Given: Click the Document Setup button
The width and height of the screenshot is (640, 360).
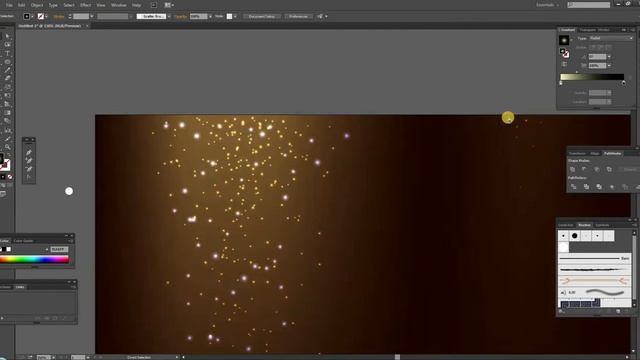Looking at the screenshot, I should point(262,17).
